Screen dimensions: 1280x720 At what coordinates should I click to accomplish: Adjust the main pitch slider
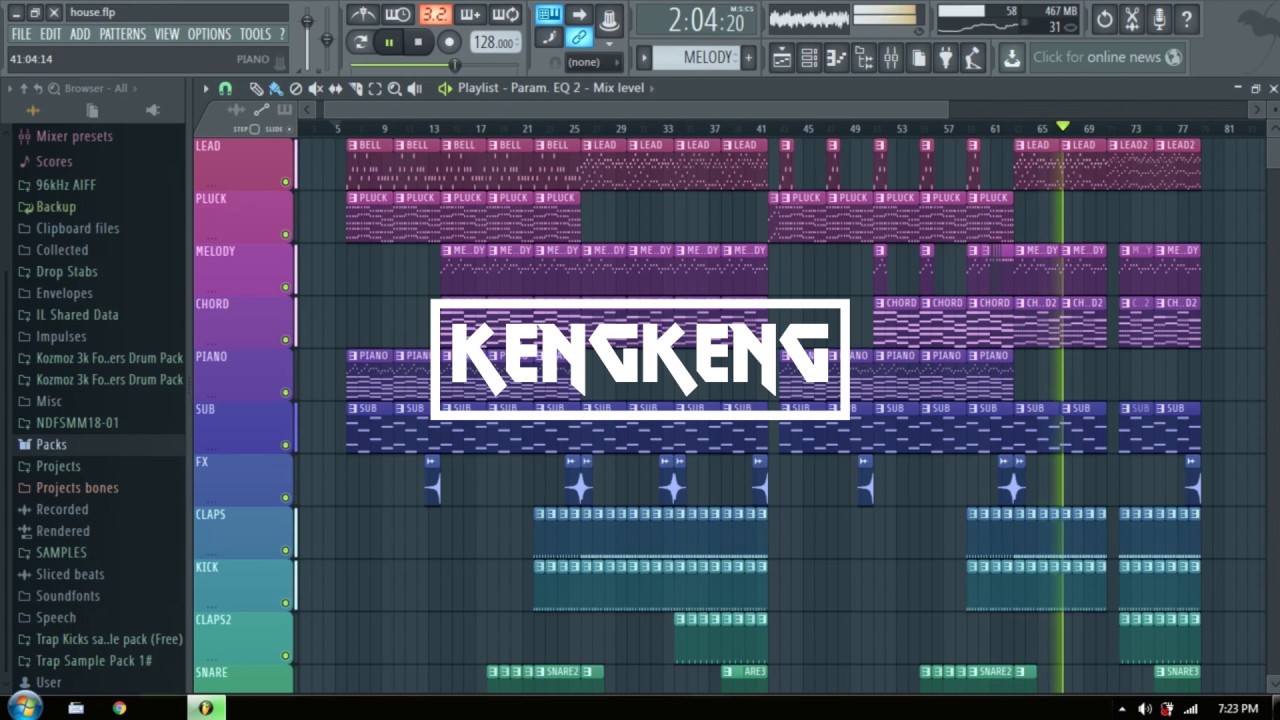(326, 40)
